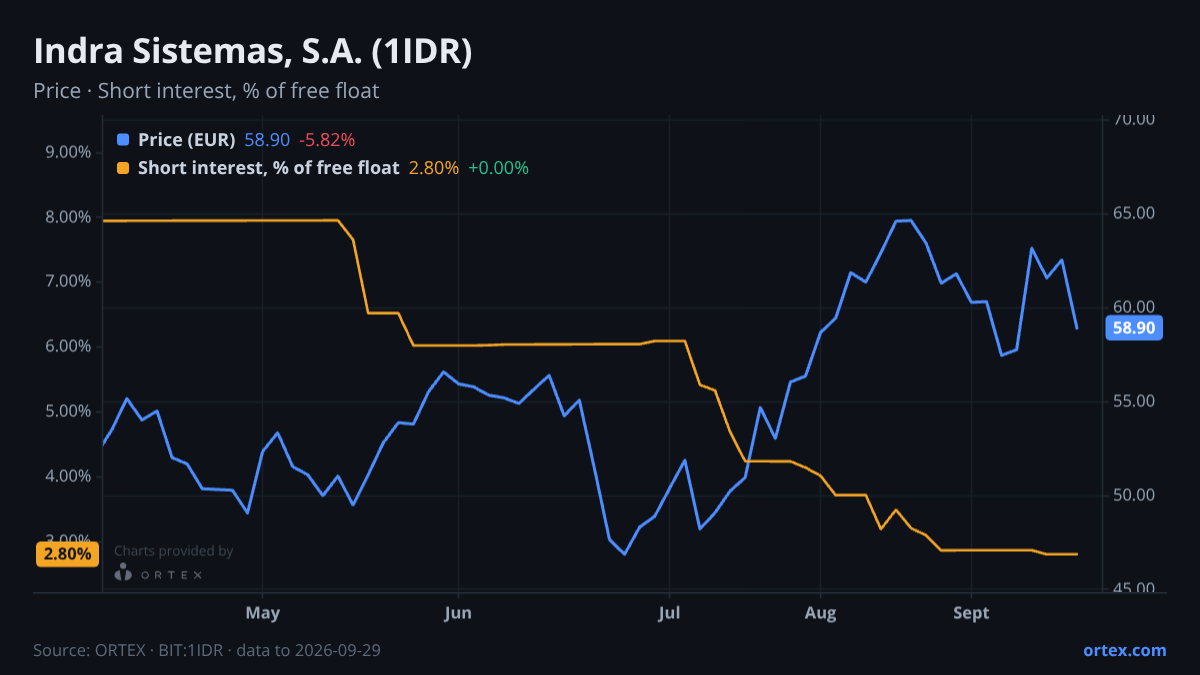Click the Jul x-axis label

point(670,613)
